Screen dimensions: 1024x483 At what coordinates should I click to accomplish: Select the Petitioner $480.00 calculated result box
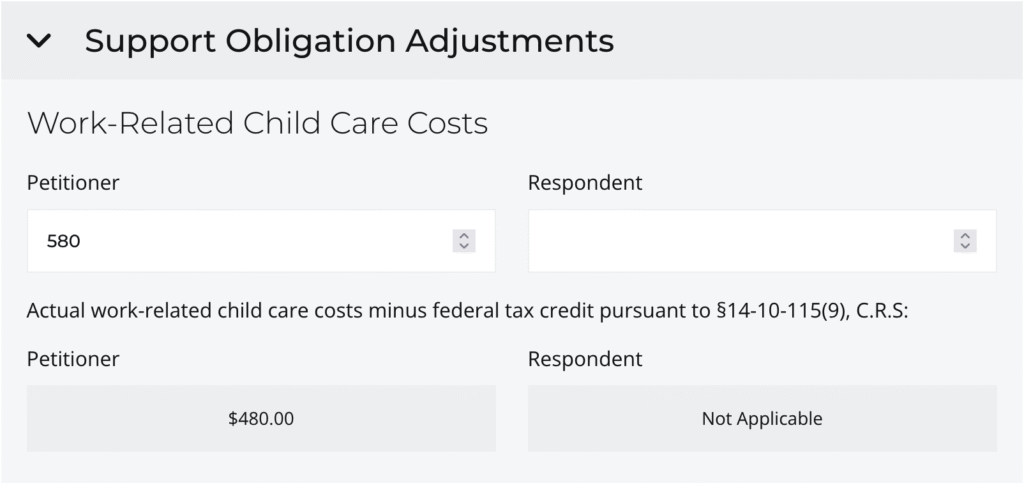[x=261, y=418]
